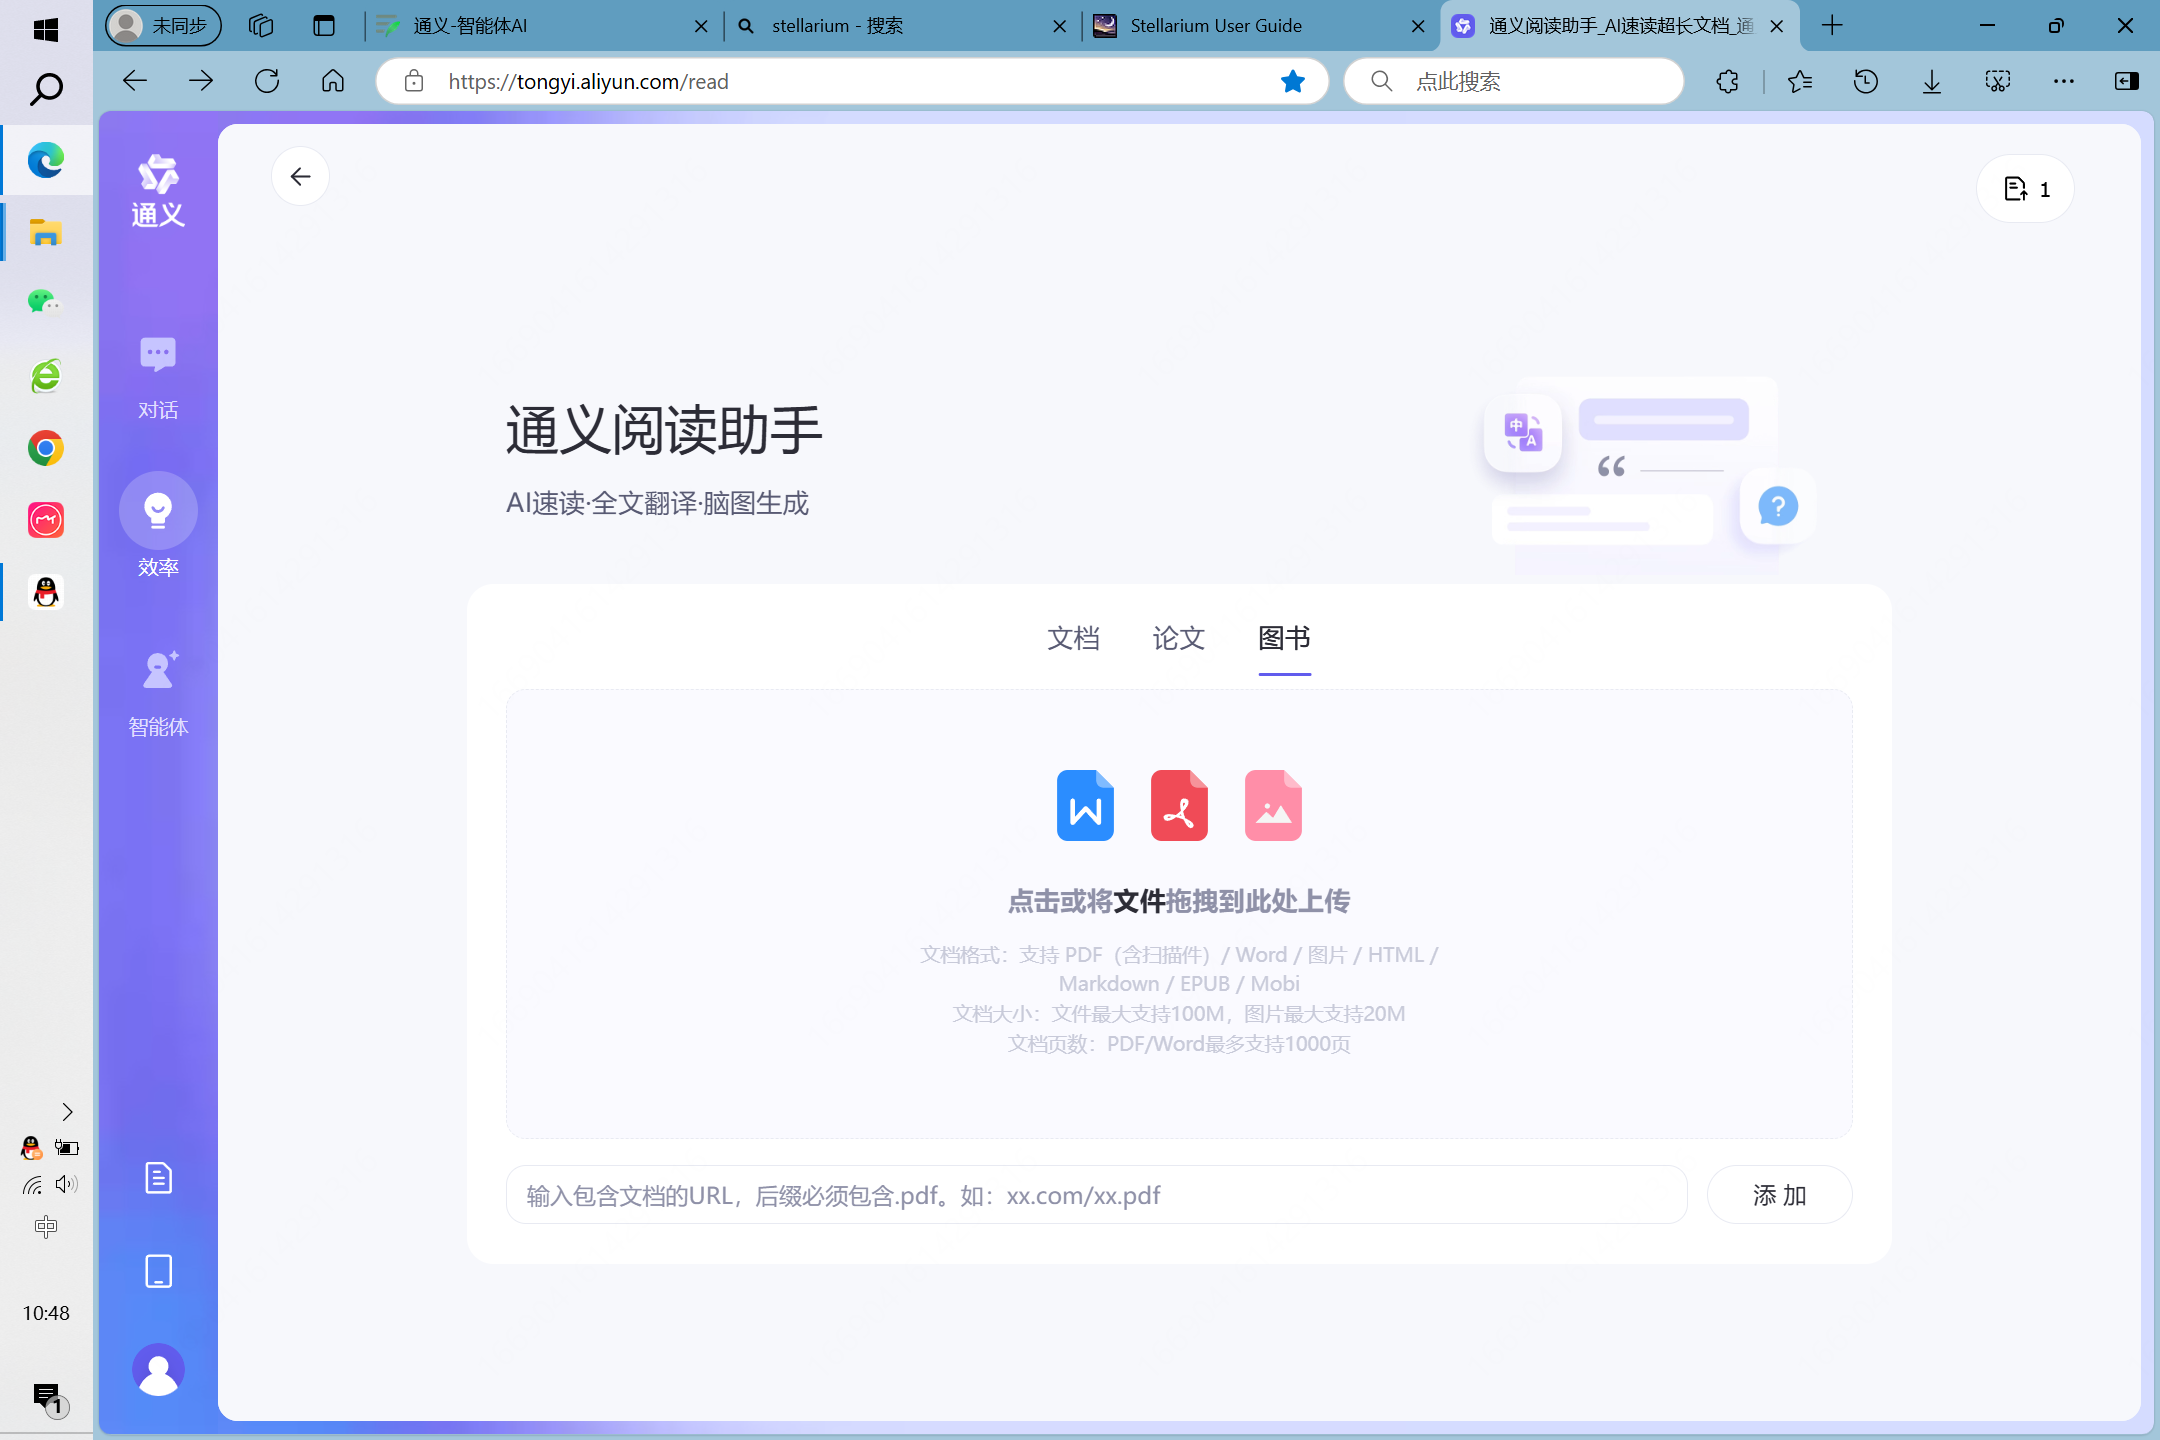
Task: Click the 10:48 clock
Action: [46, 1313]
